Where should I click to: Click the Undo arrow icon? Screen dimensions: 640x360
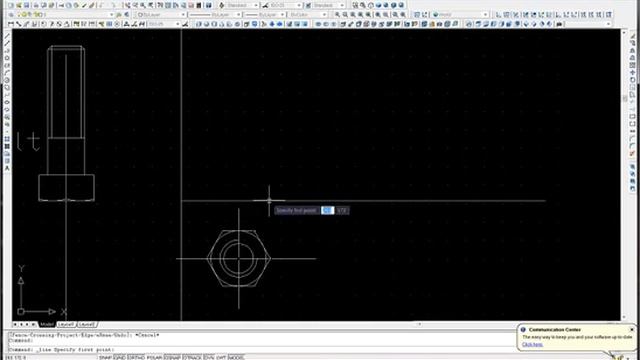(100, 5)
